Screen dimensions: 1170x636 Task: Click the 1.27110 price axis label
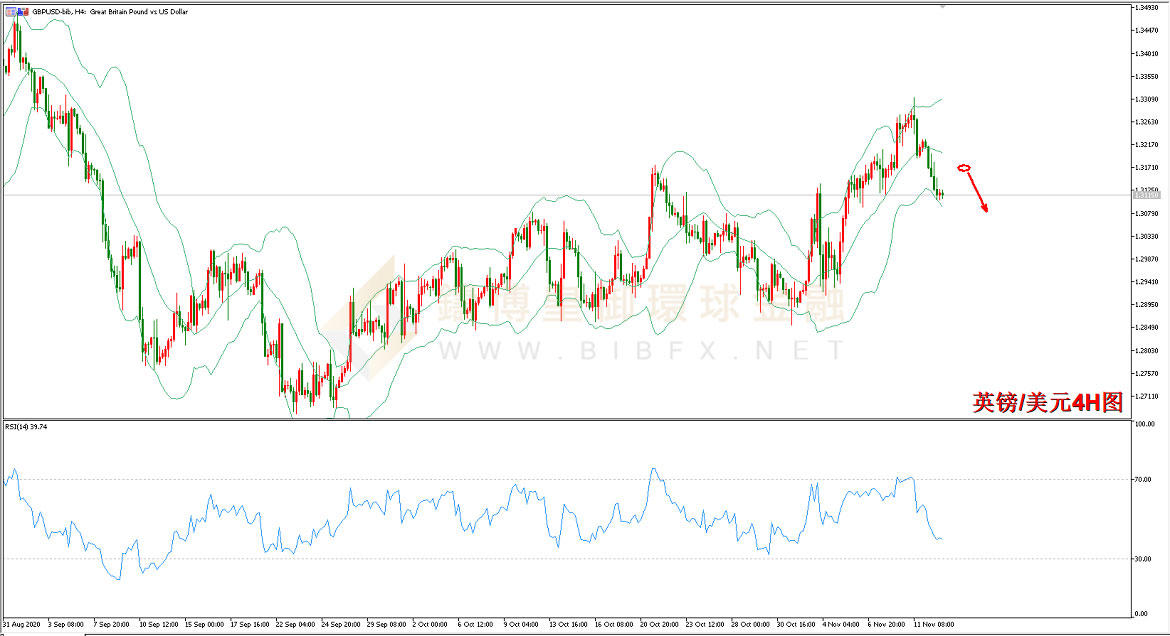[1146, 396]
